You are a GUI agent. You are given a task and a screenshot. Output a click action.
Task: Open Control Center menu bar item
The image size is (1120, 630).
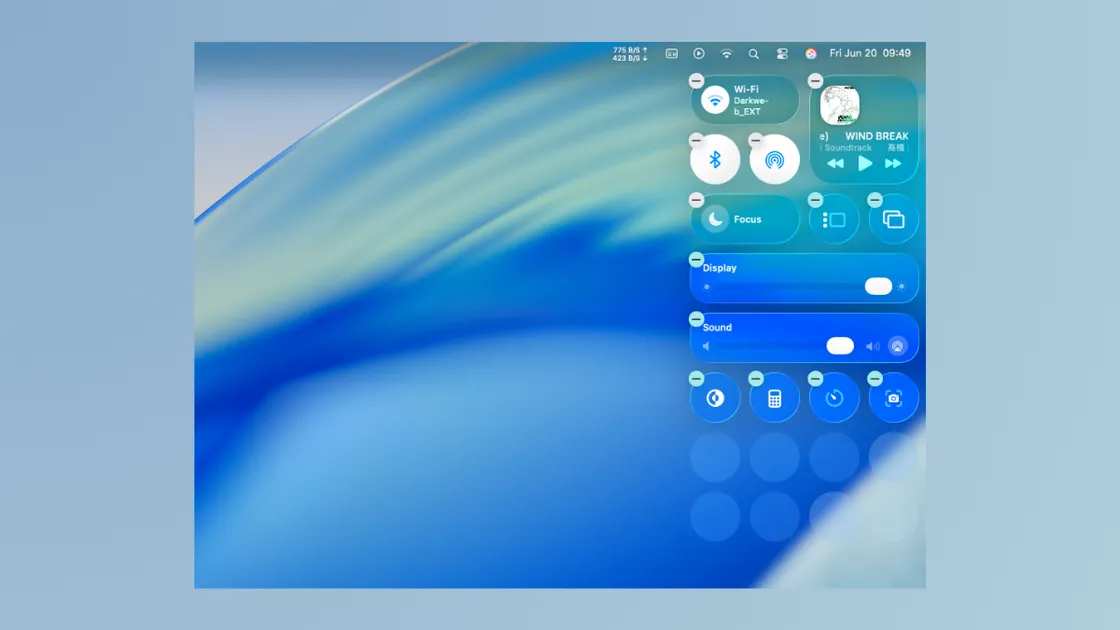pos(782,53)
